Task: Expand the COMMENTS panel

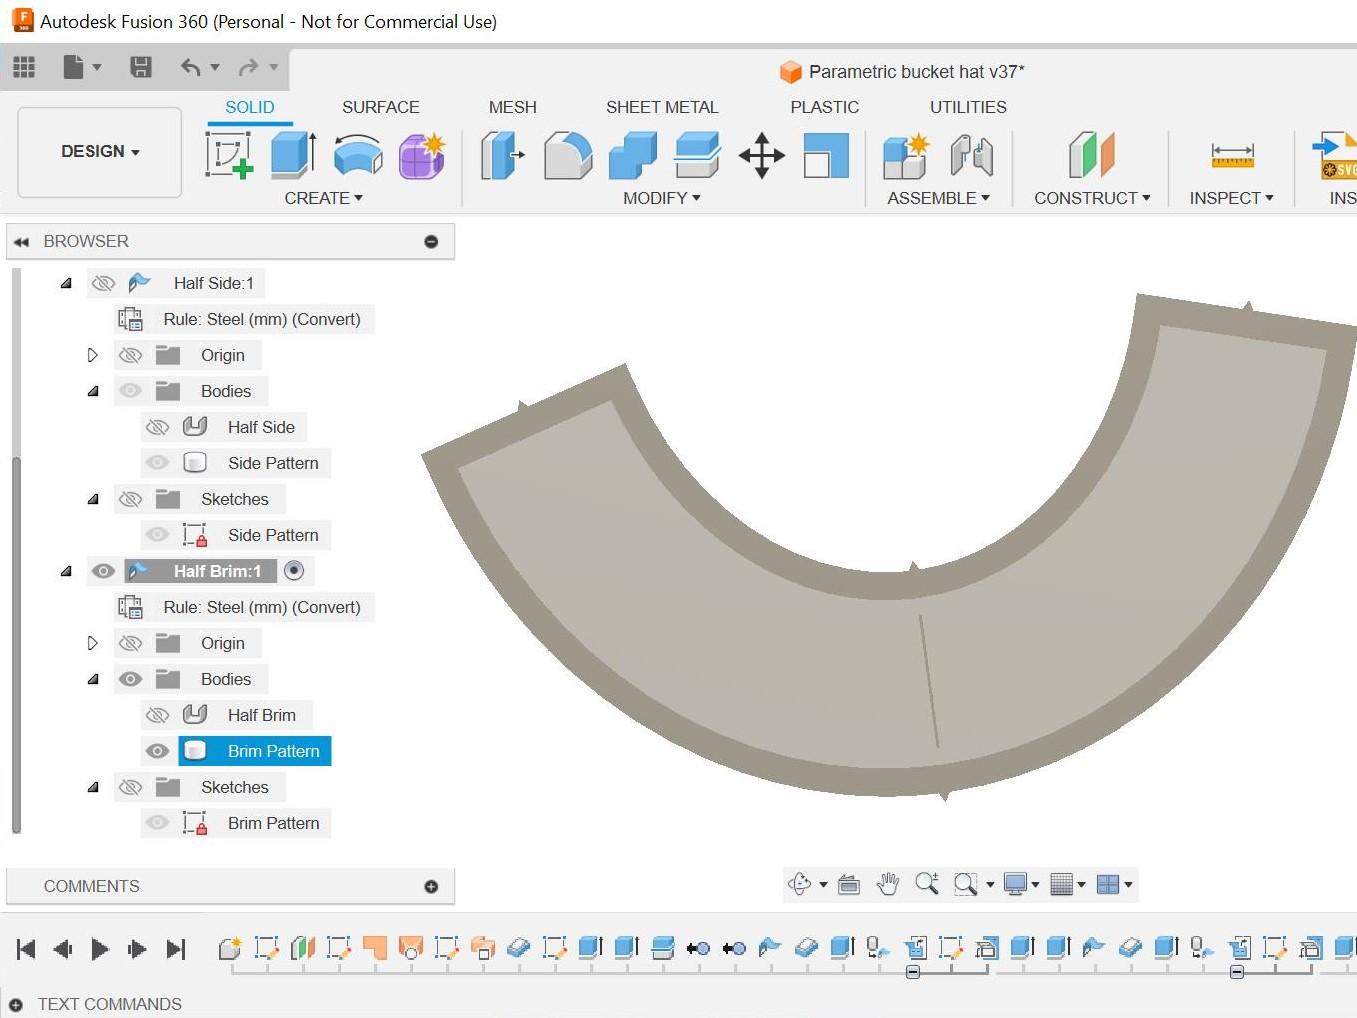Action: click(x=431, y=886)
